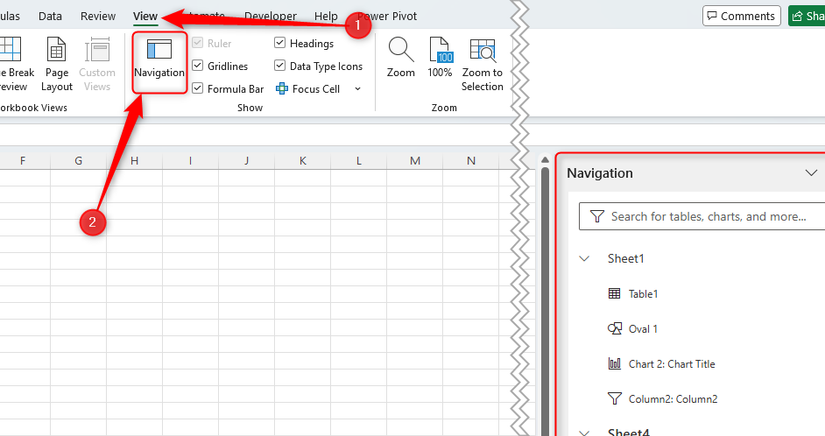Set zoom to 100%
Screen dimensions: 825x436
440,60
